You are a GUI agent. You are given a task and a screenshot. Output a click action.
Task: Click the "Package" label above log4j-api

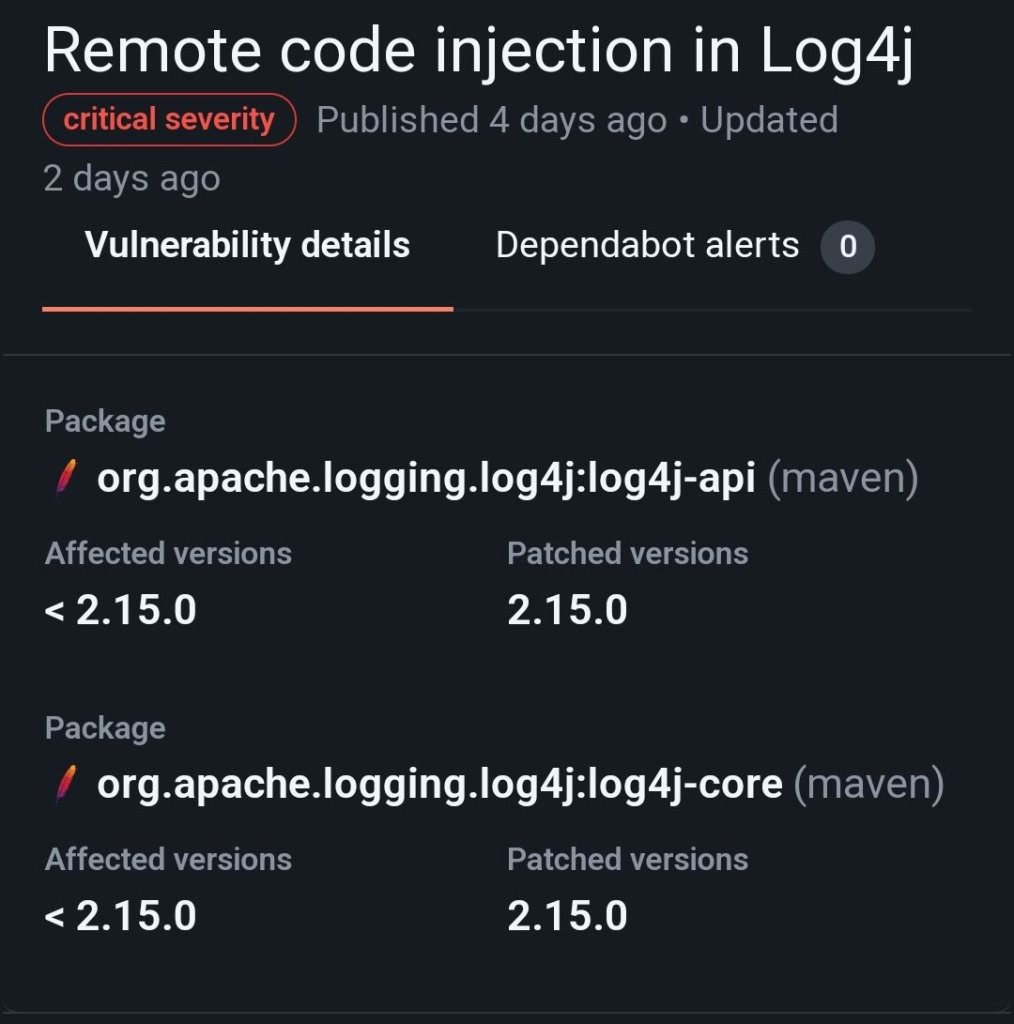click(105, 422)
